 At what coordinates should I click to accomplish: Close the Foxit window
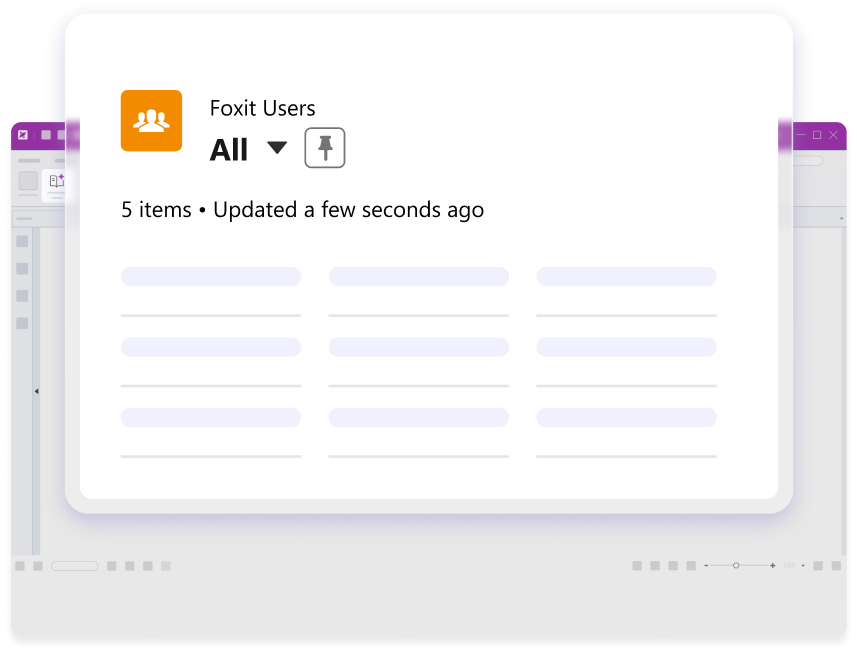[x=833, y=135]
